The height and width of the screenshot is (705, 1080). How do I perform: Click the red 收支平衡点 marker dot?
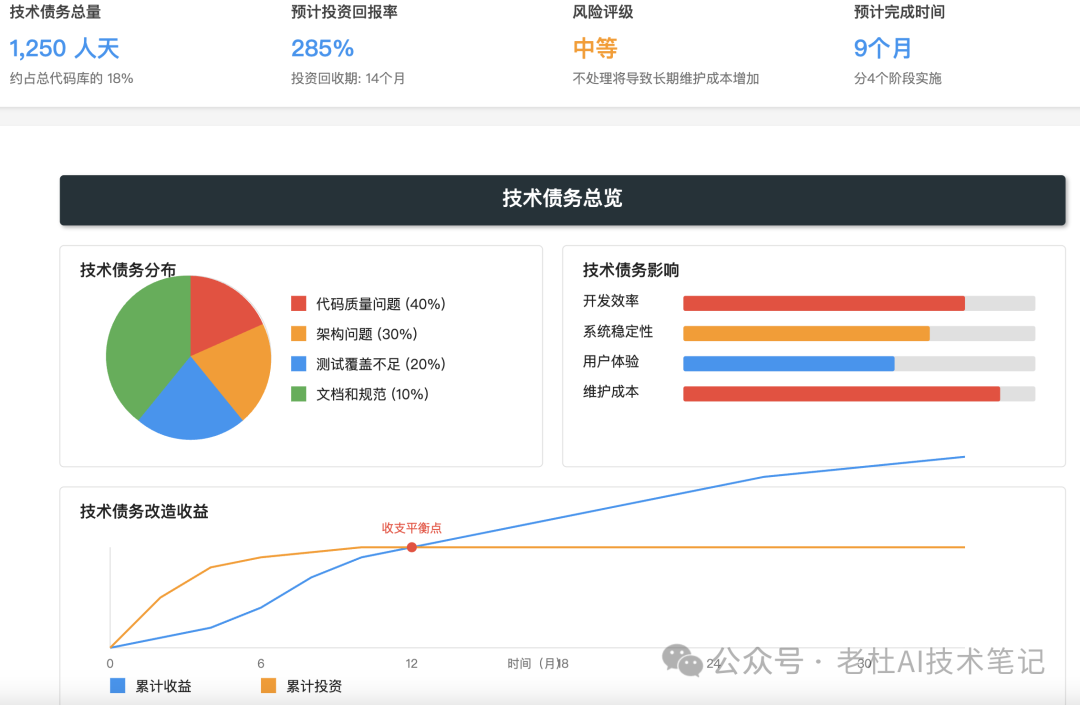coord(411,547)
